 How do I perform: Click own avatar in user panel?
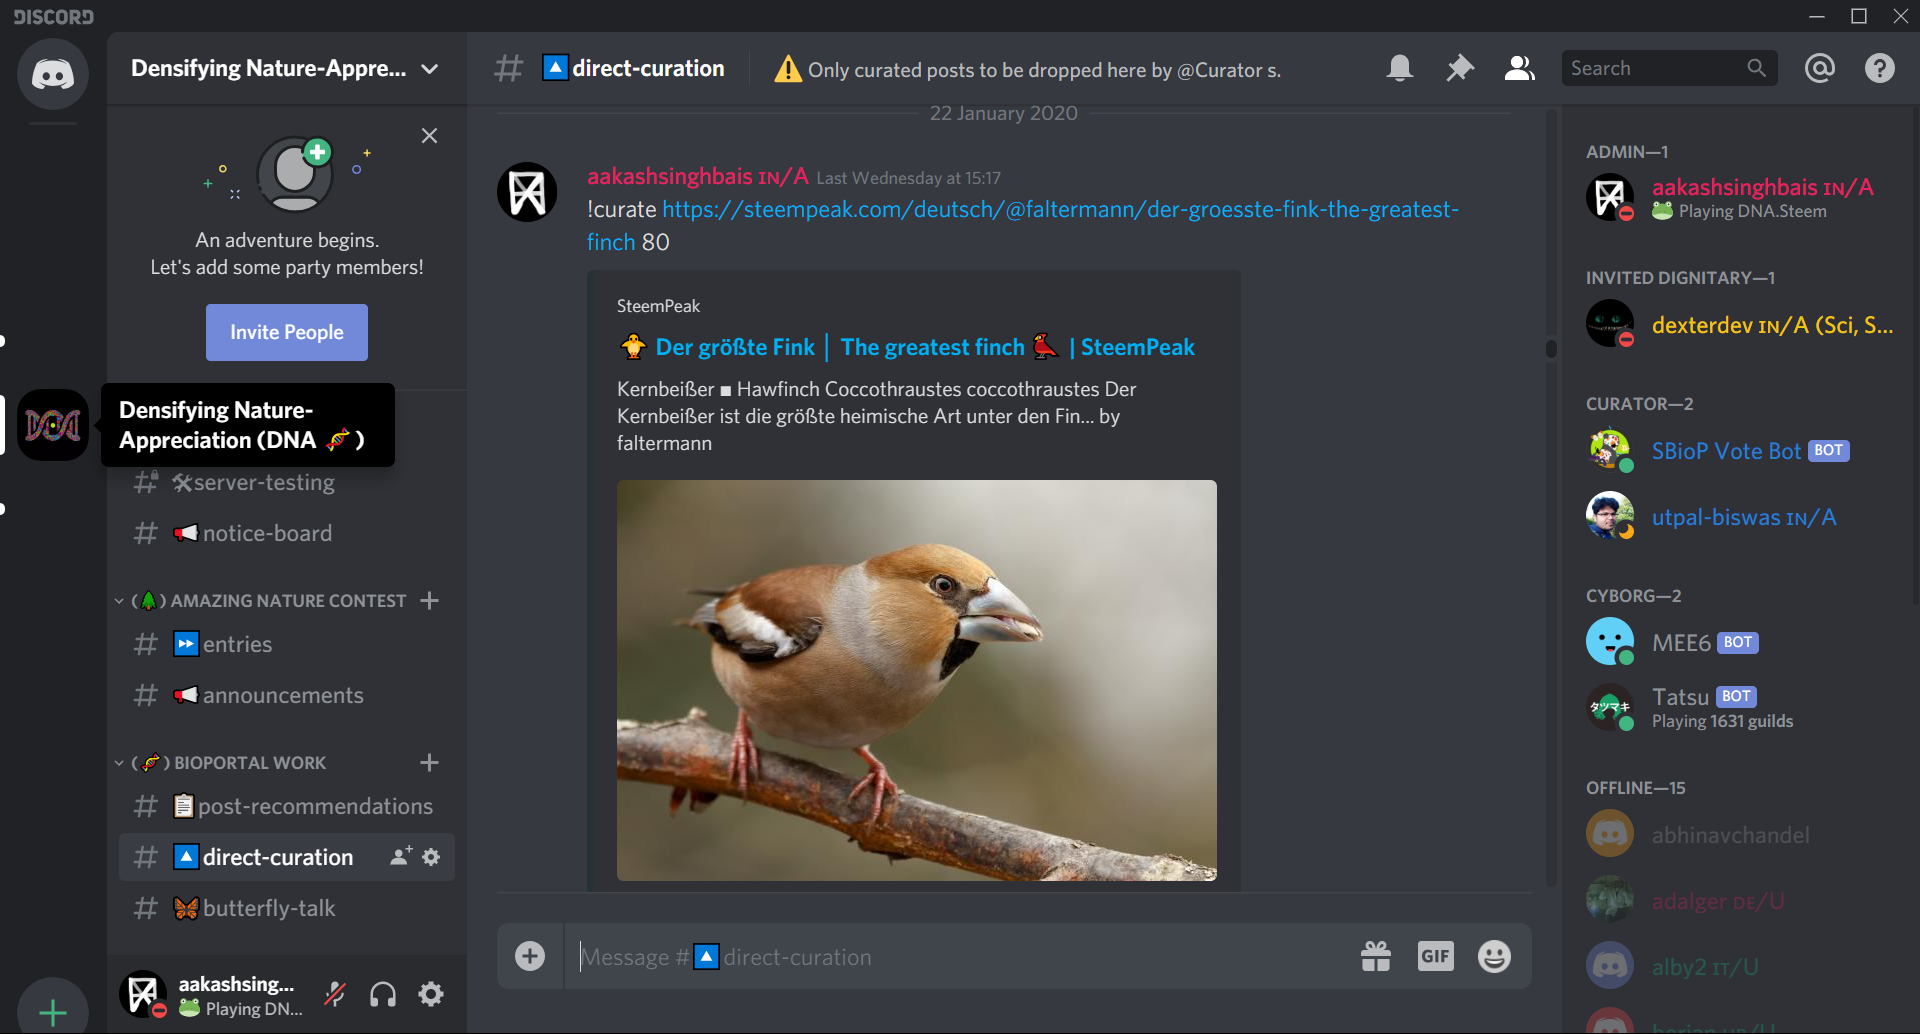tap(143, 994)
